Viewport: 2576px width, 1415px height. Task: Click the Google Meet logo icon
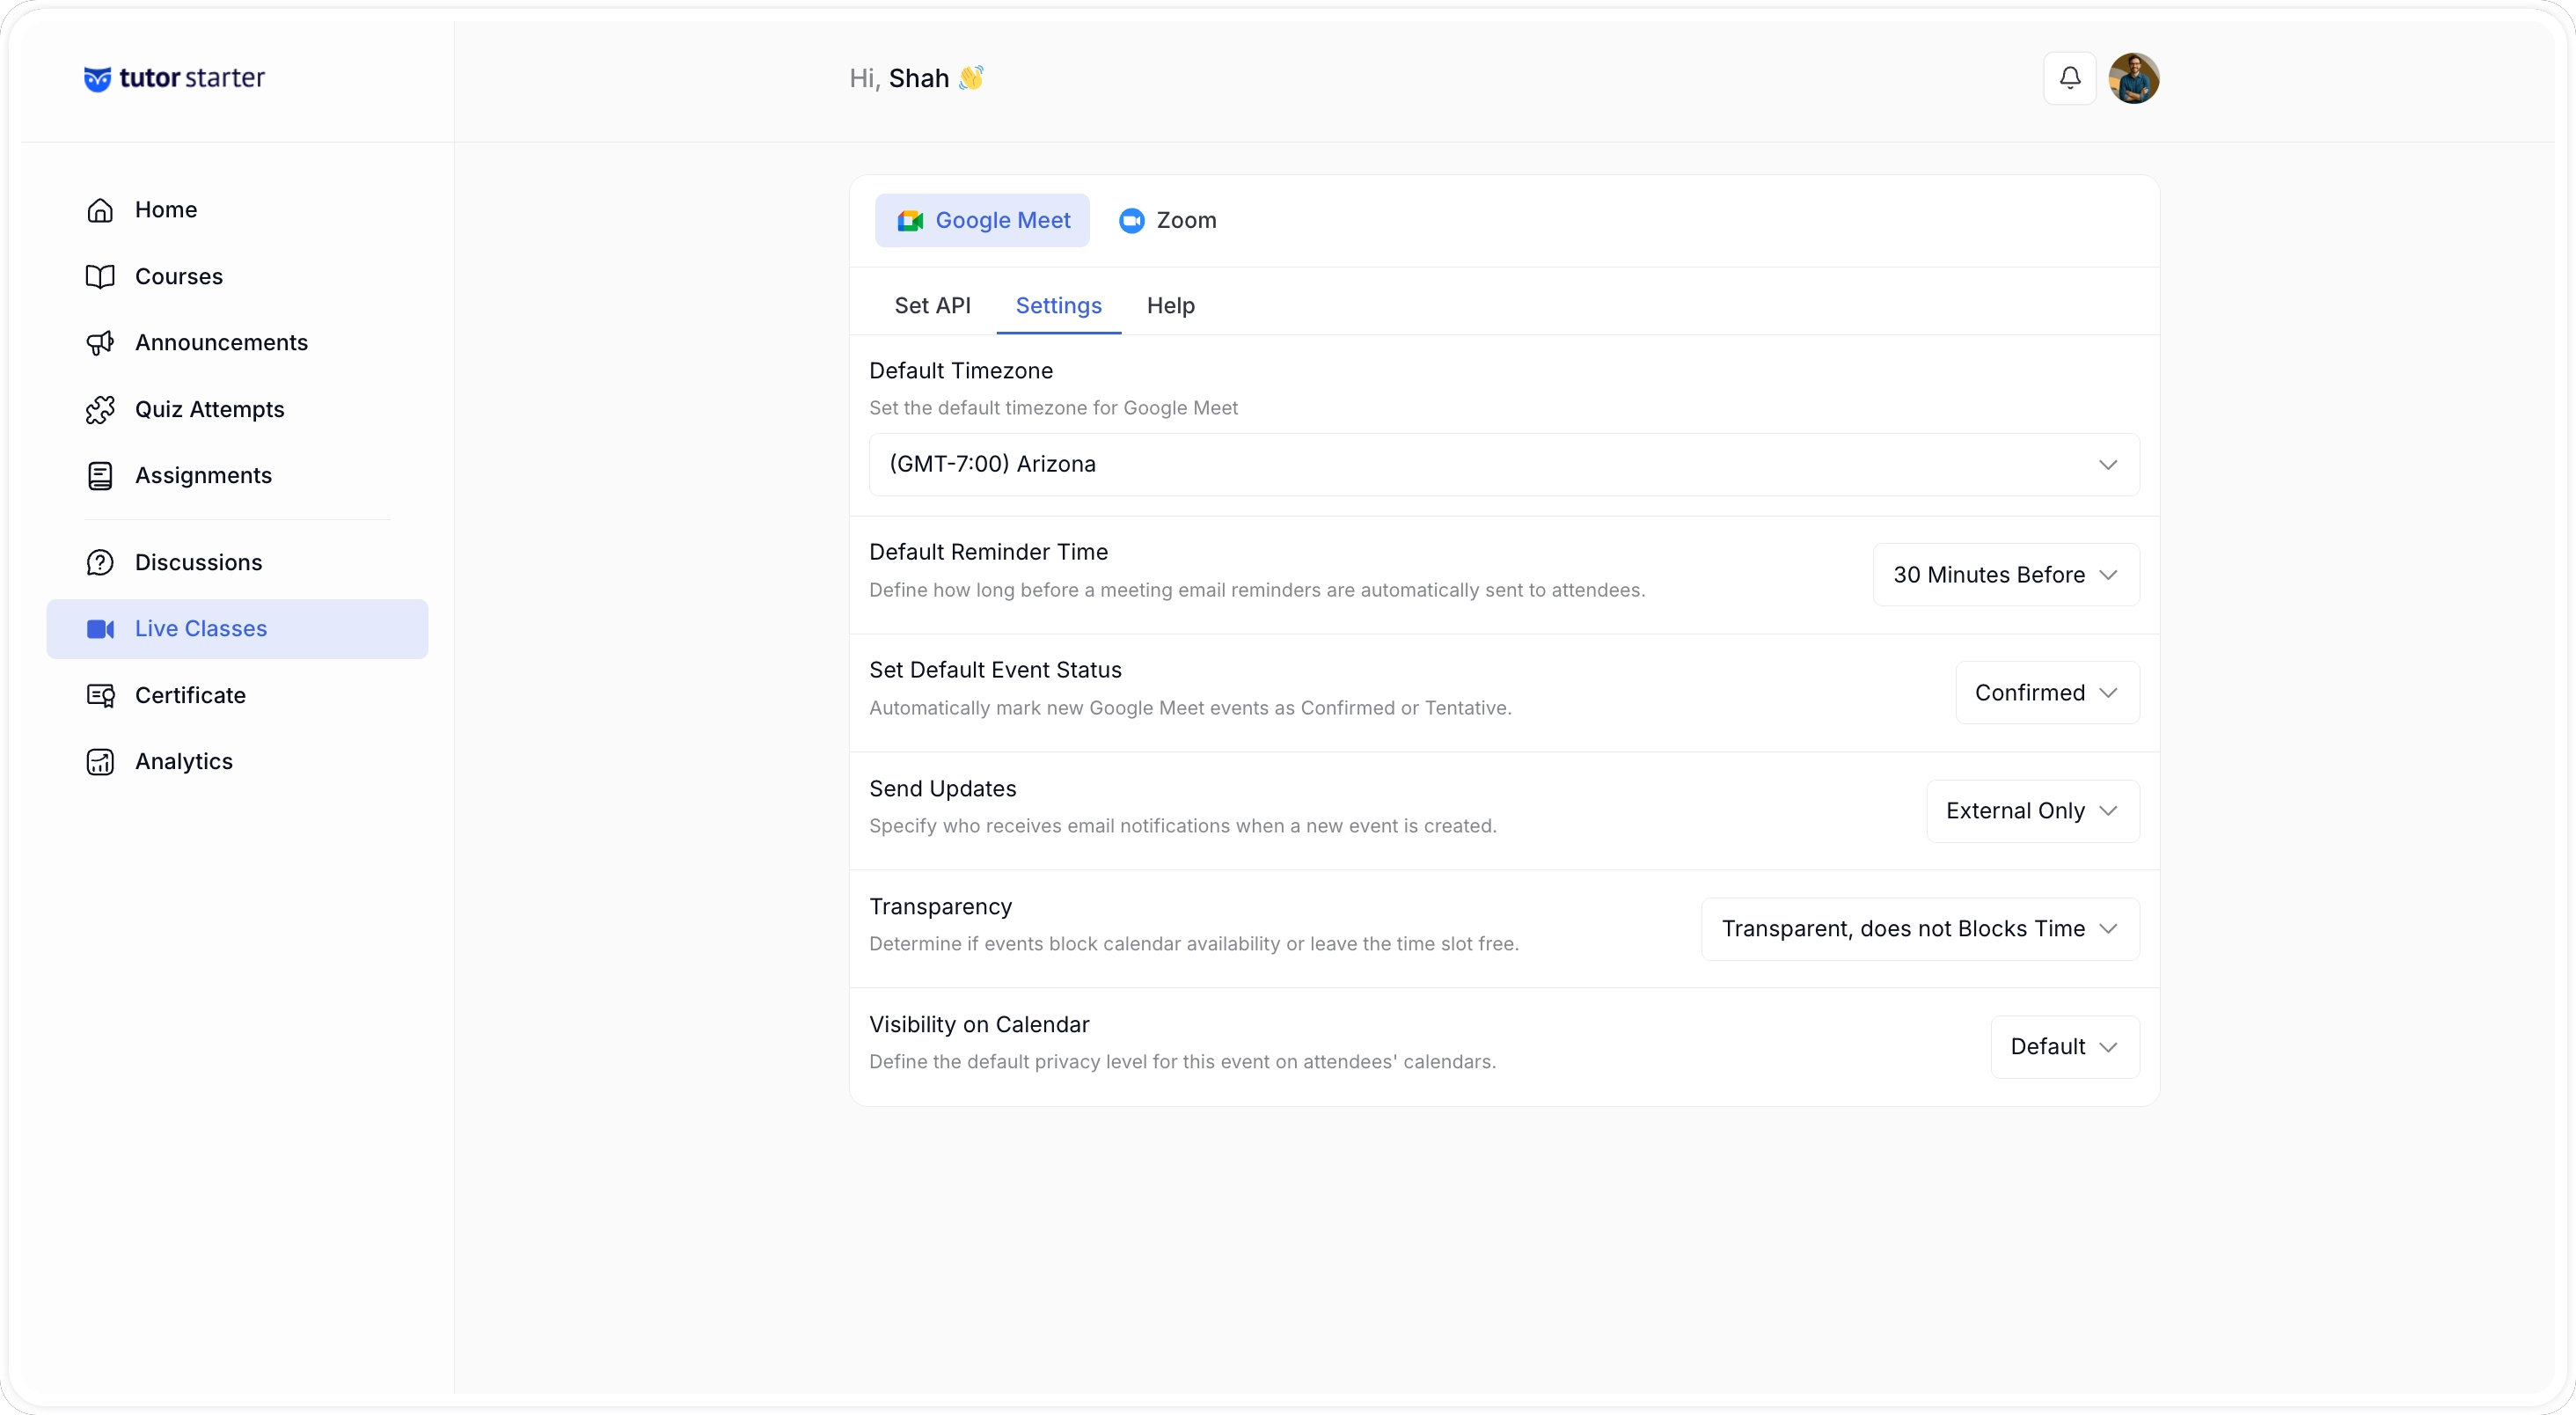click(910, 221)
